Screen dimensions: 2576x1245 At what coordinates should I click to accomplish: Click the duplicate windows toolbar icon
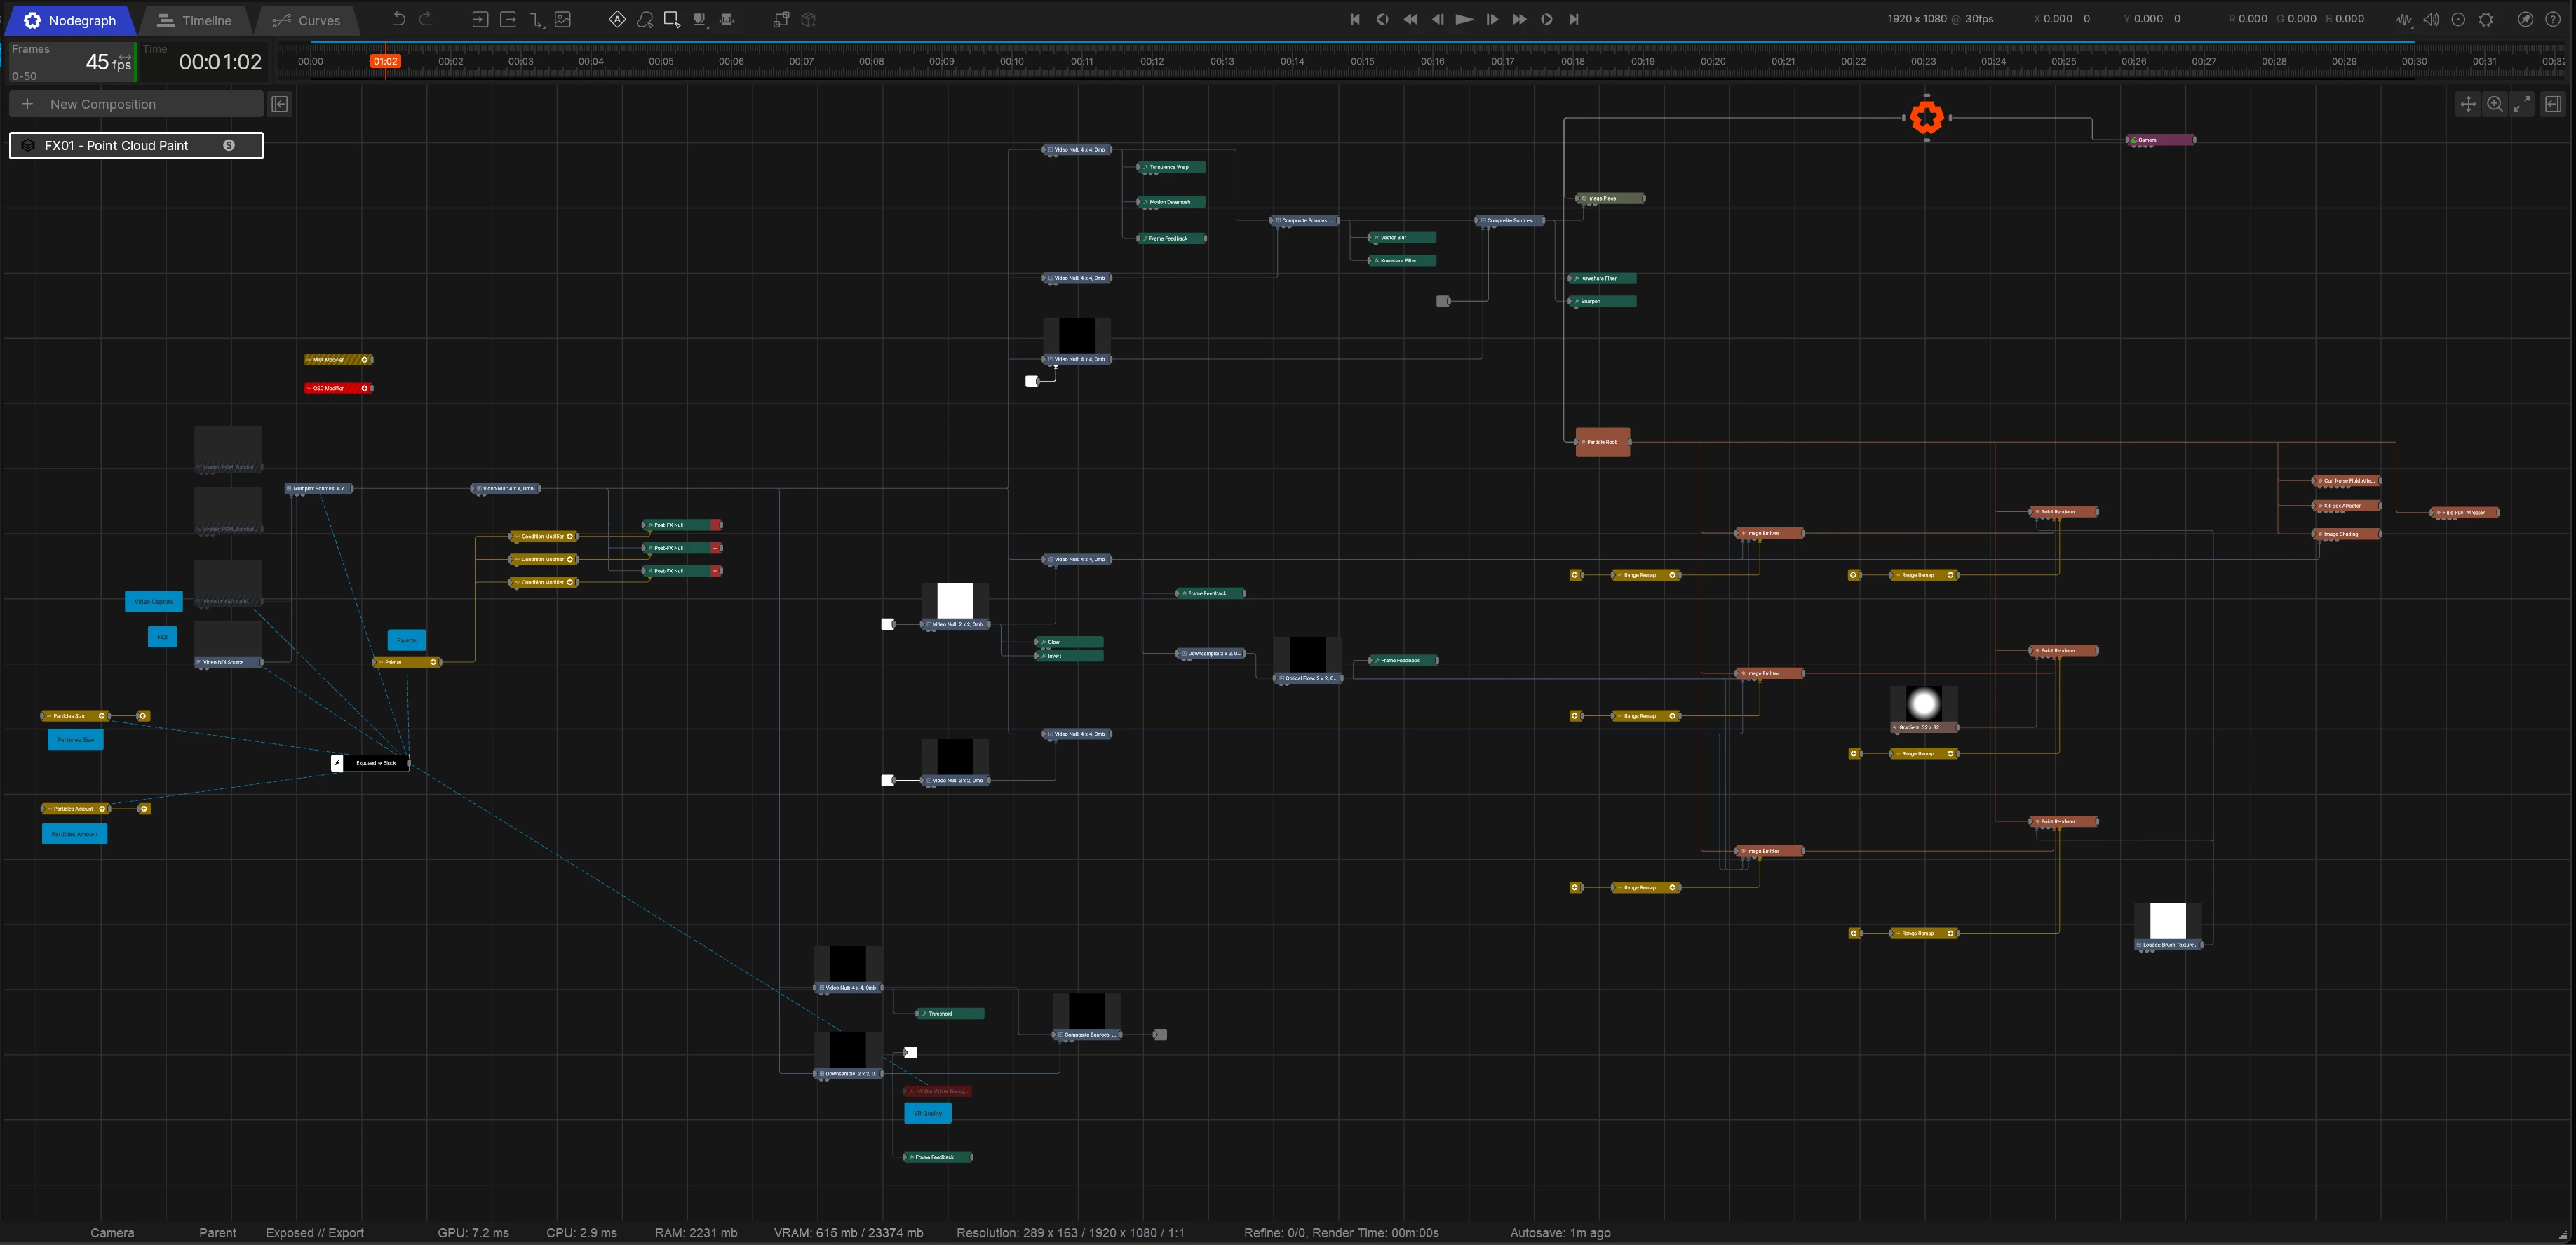pyautogui.click(x=781, y=19)
